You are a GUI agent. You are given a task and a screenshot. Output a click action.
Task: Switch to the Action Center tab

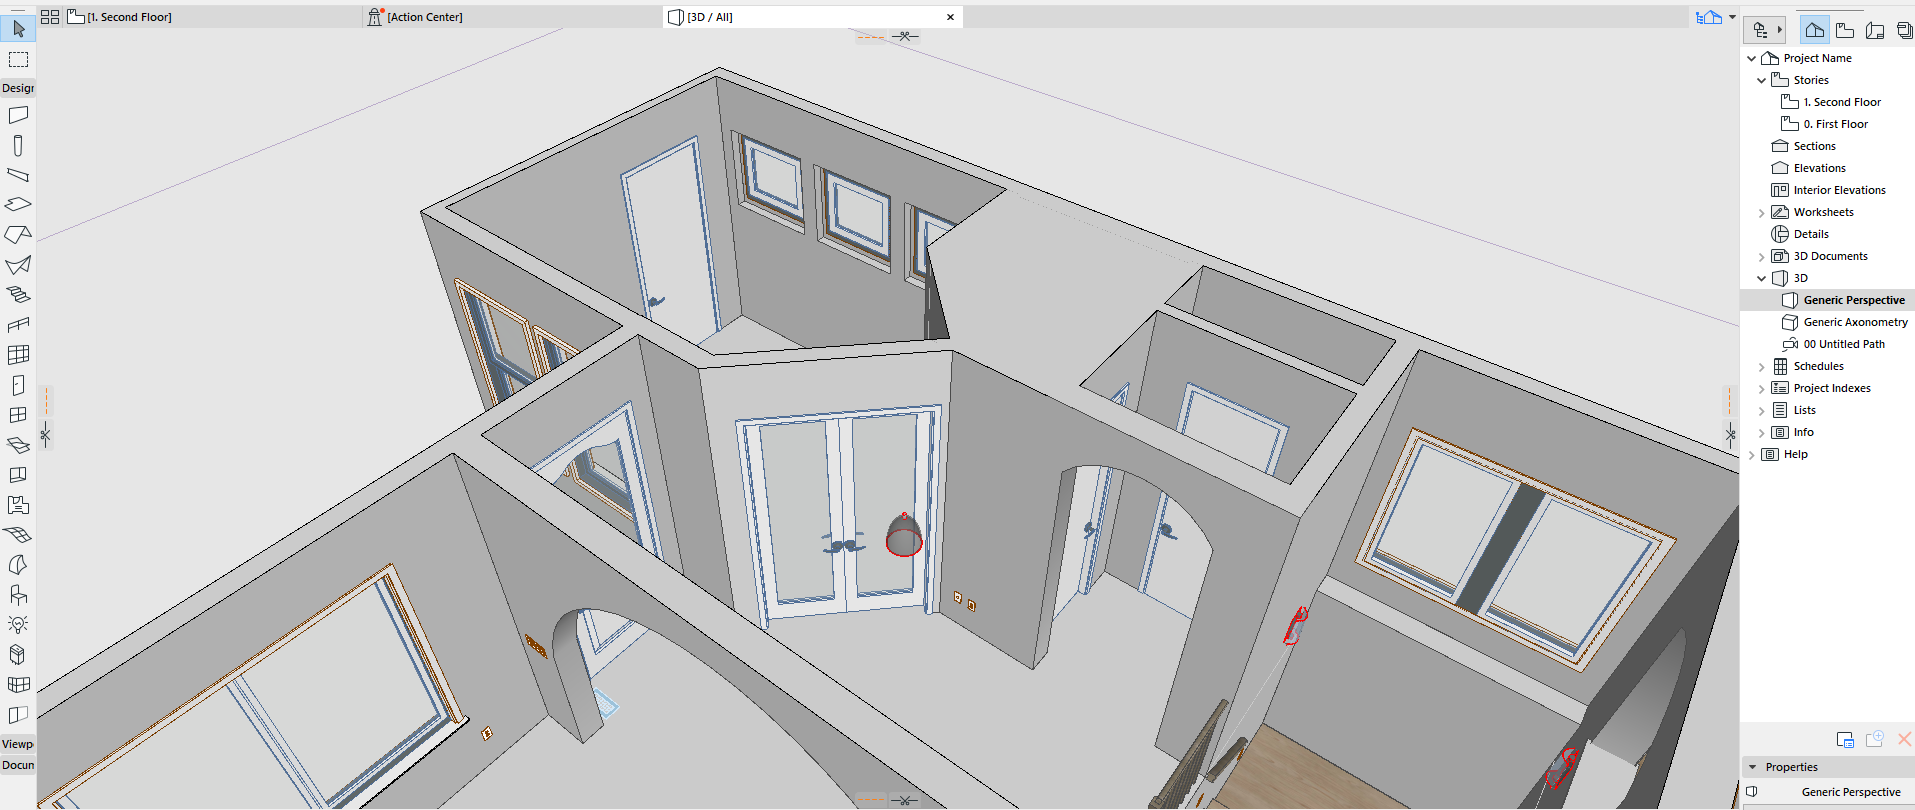[424, 17]
